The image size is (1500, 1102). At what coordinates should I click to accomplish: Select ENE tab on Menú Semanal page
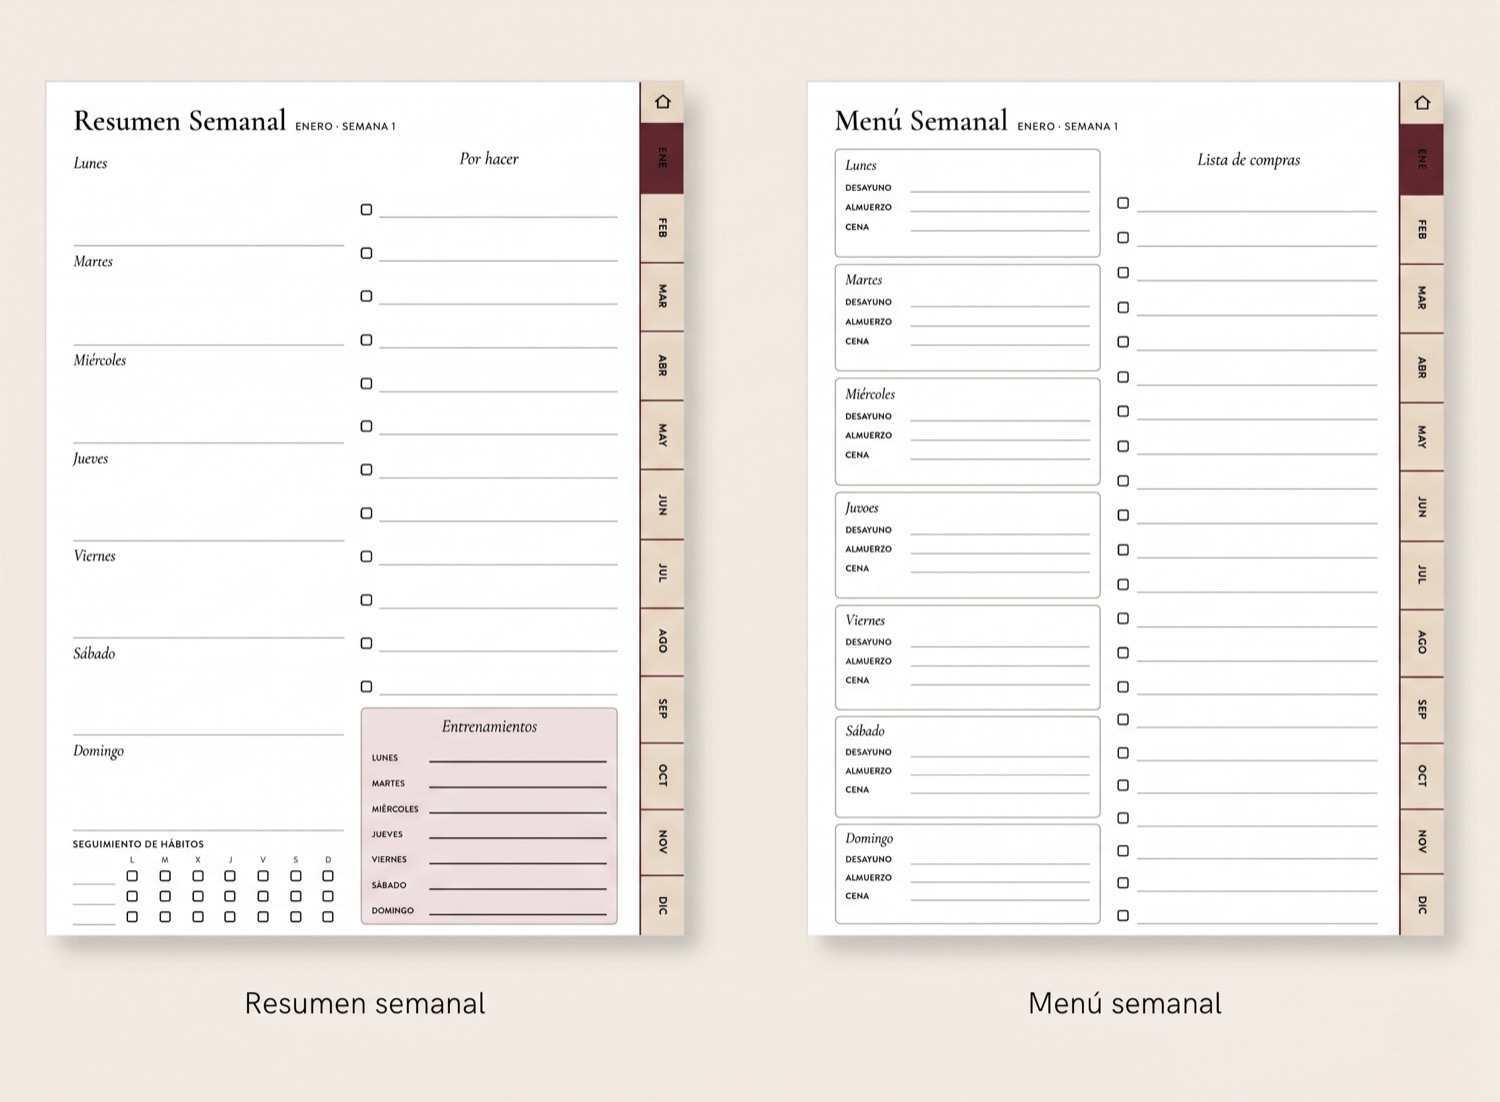click(x=1422, y=160)
